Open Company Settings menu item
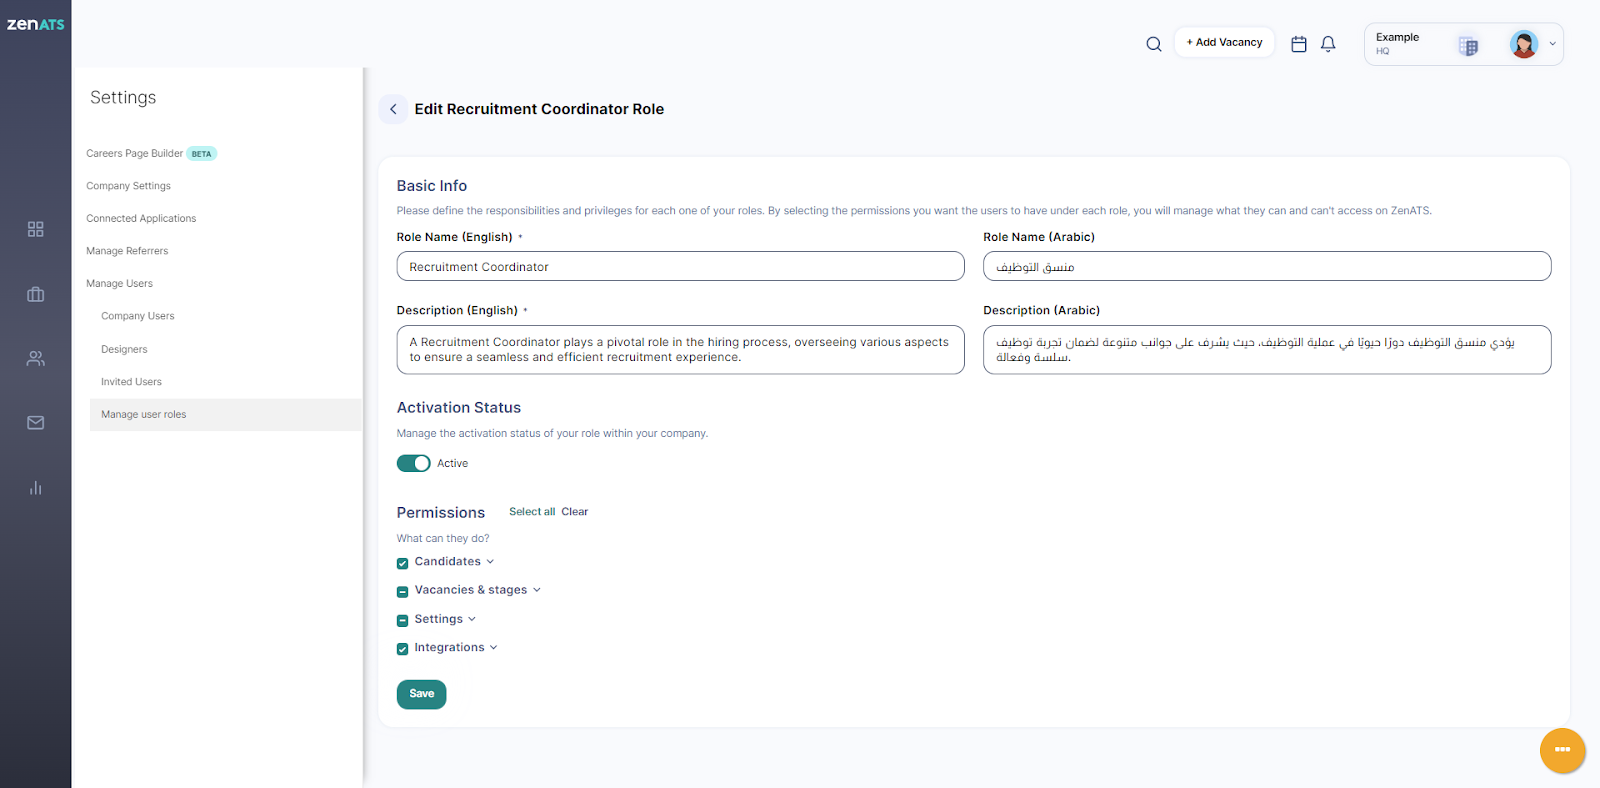Image resolution: width=1600 pixels, height=788 pixels. pyautogui.click(x=128, y=186)
